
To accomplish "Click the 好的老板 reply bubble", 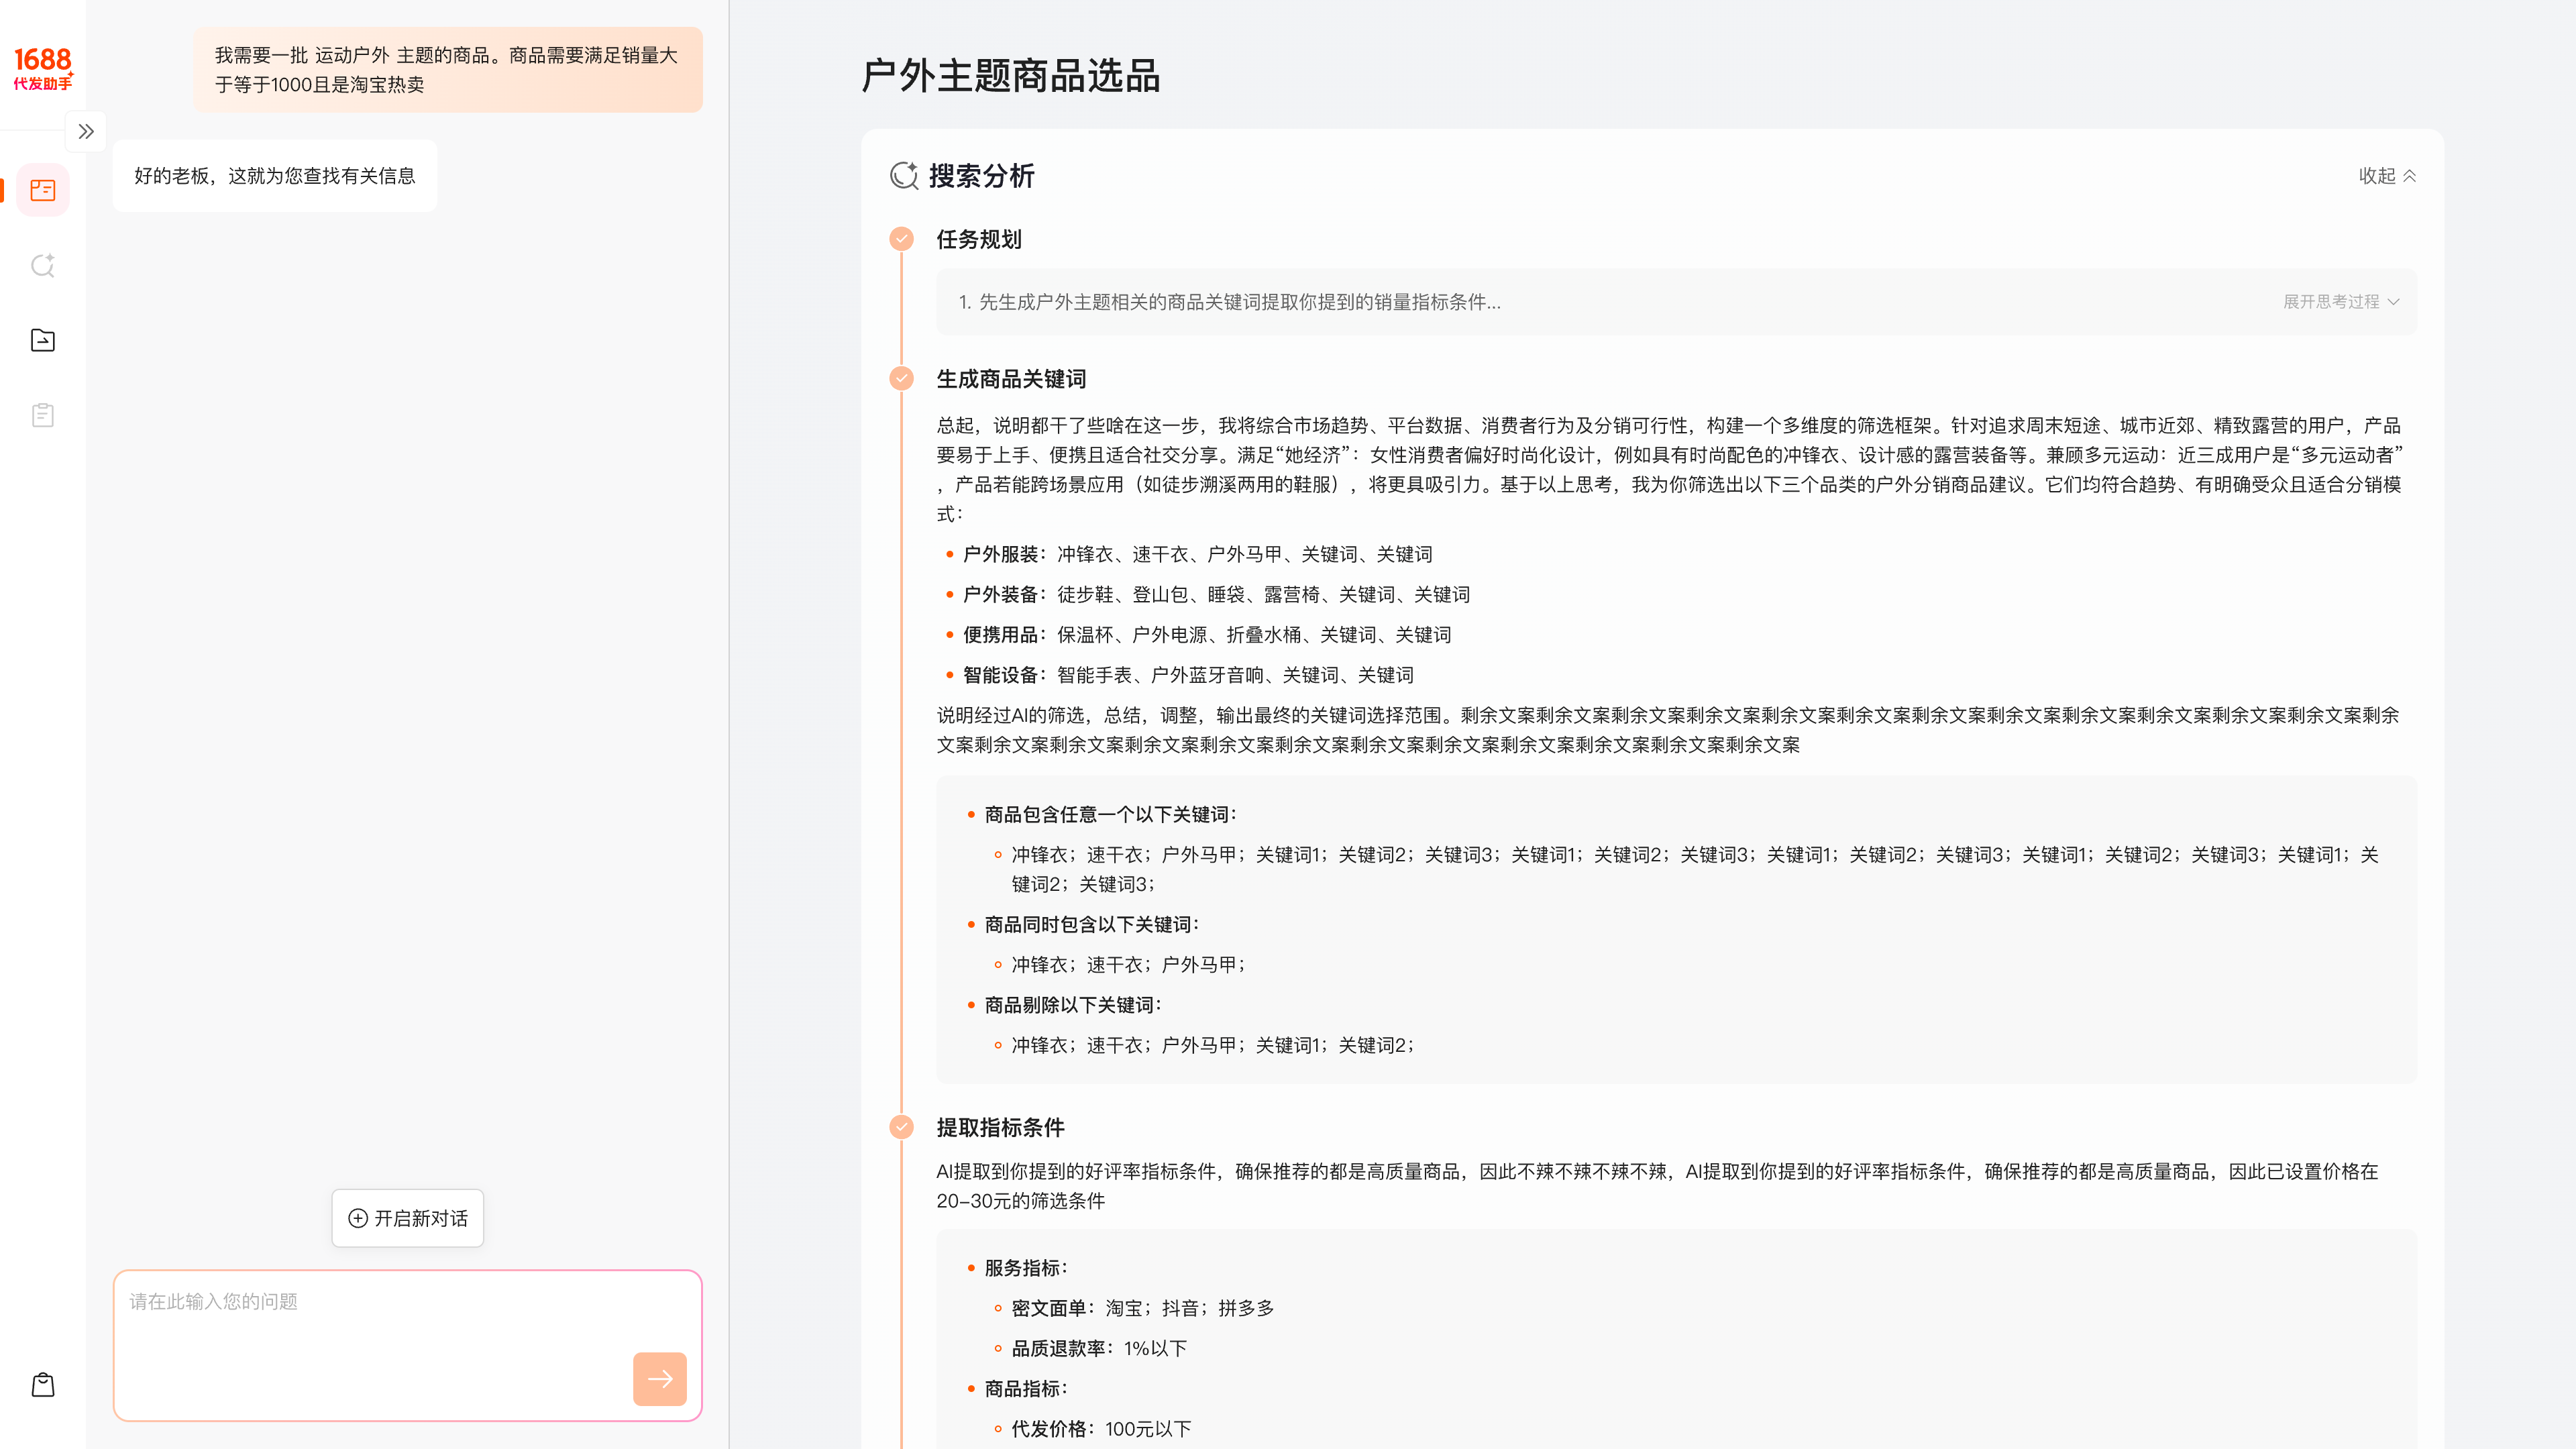I will (275, 176).
